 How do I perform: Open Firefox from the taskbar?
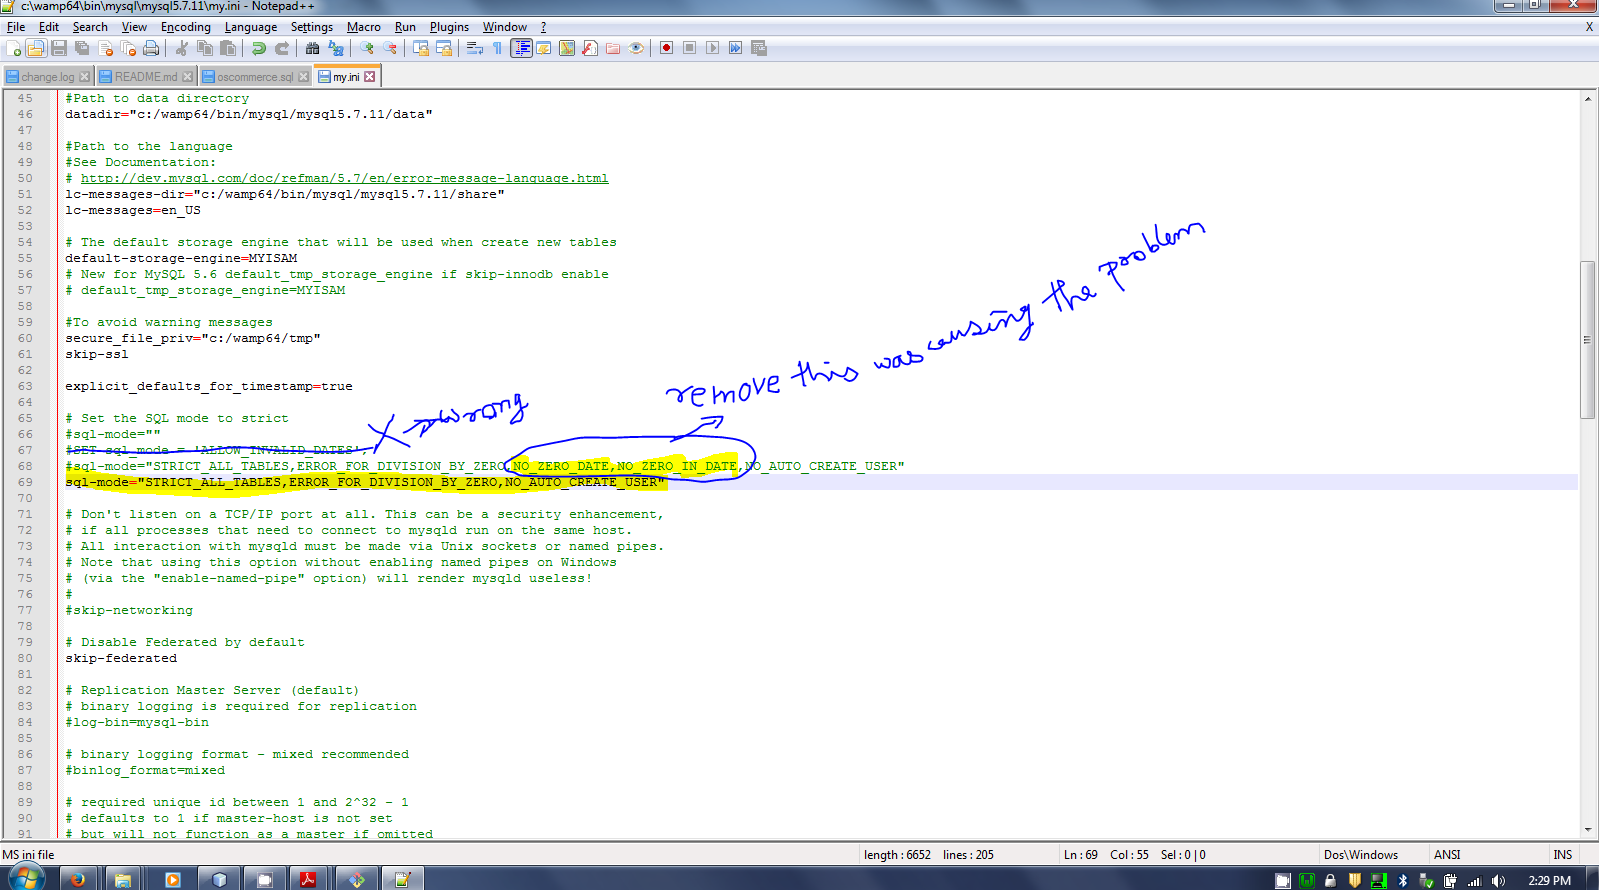[77, 879]
